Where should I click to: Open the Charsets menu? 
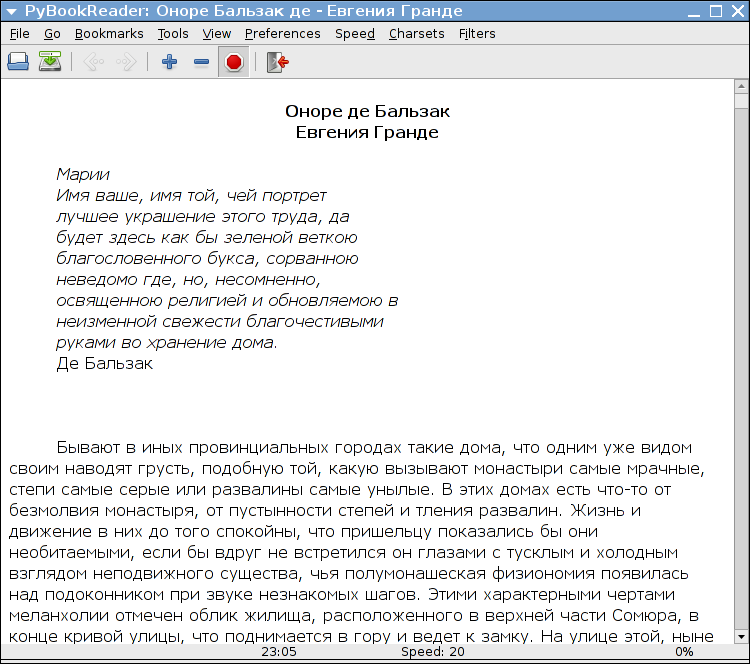tap(417, 33)
